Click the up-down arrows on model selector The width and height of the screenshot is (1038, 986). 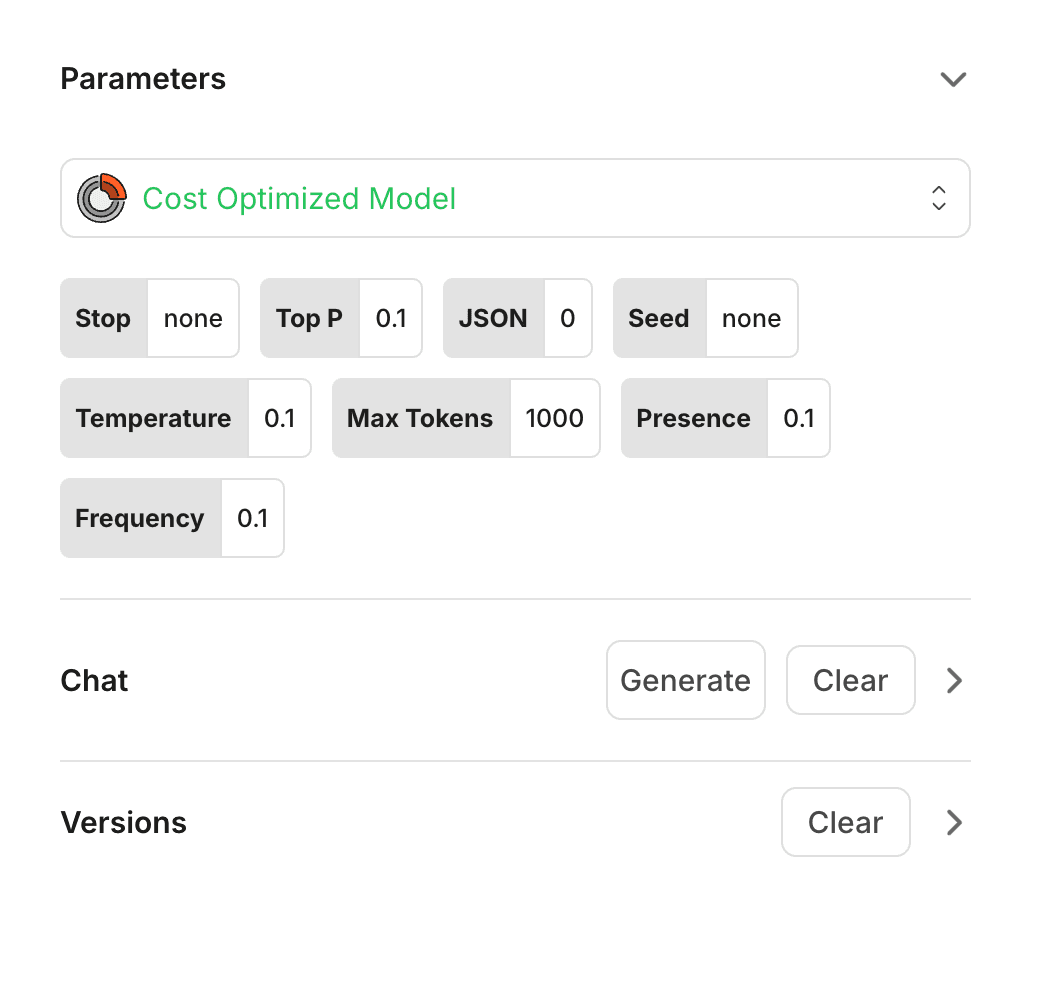(x=938, y=198)
